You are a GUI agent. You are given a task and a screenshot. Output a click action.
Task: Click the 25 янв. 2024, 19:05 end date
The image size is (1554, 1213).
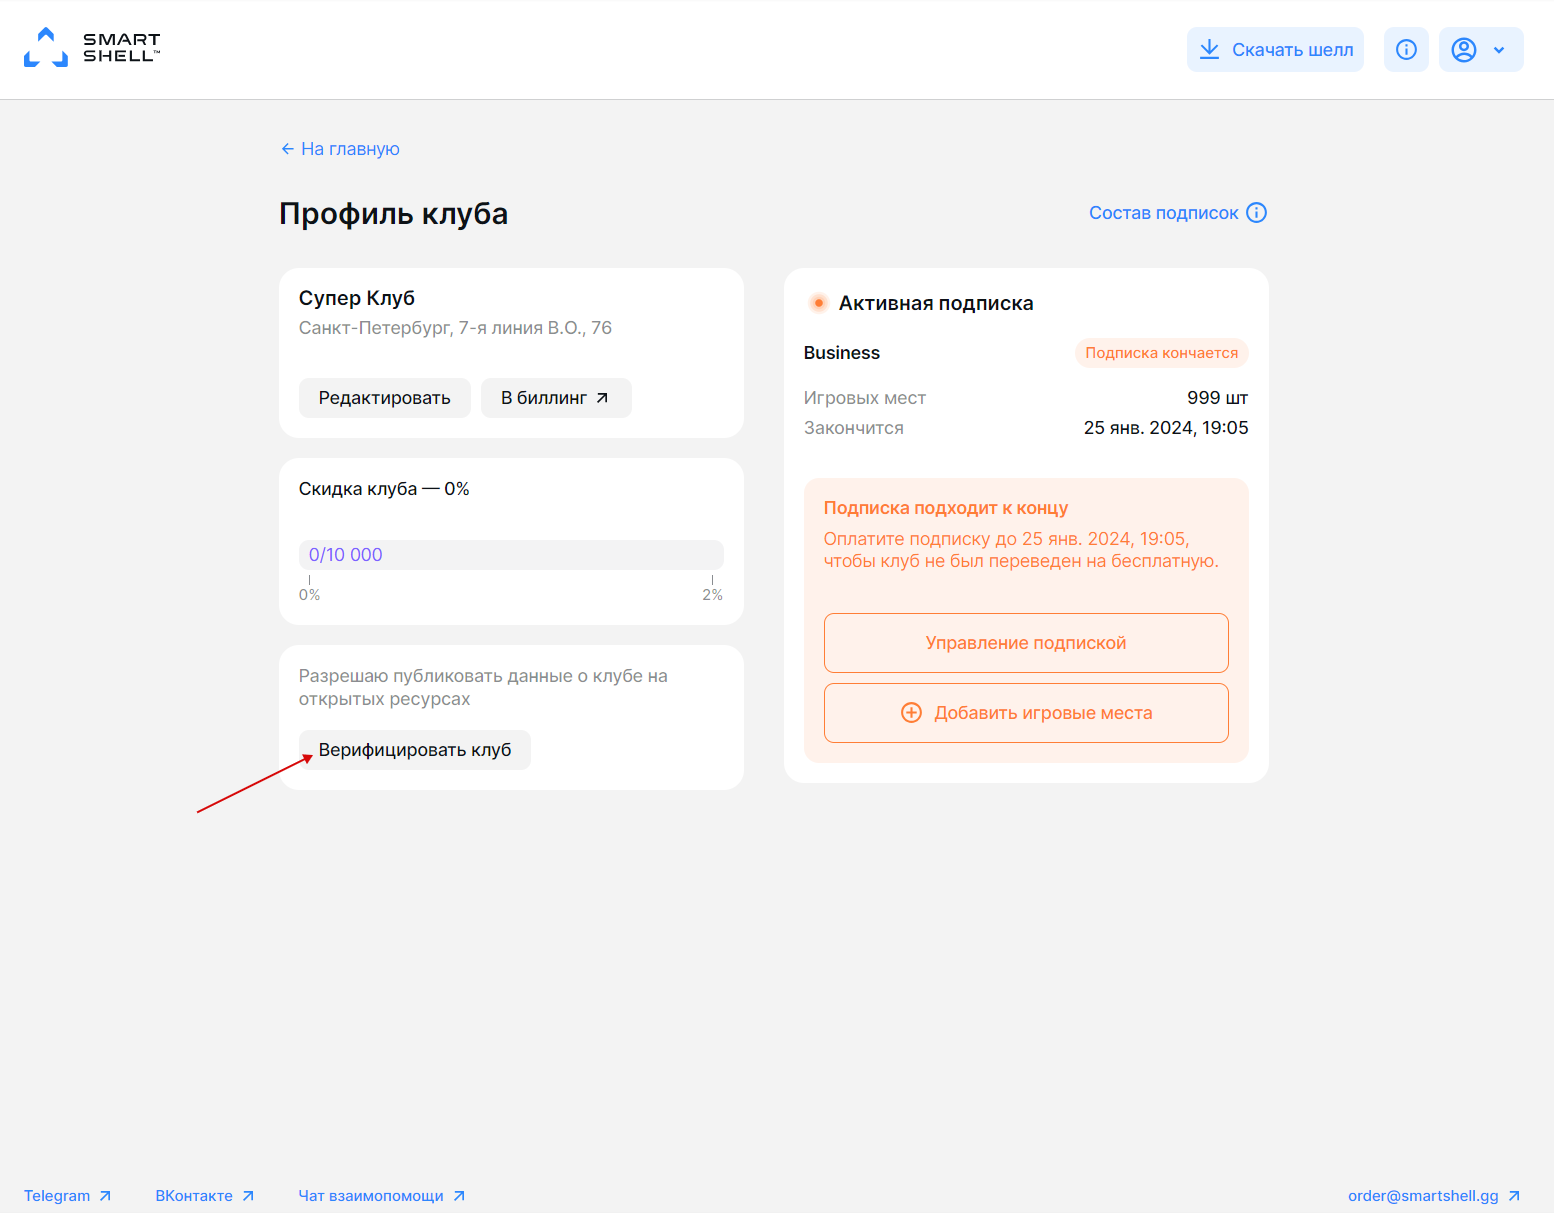pyautogui.click(x=1166, y=428)
